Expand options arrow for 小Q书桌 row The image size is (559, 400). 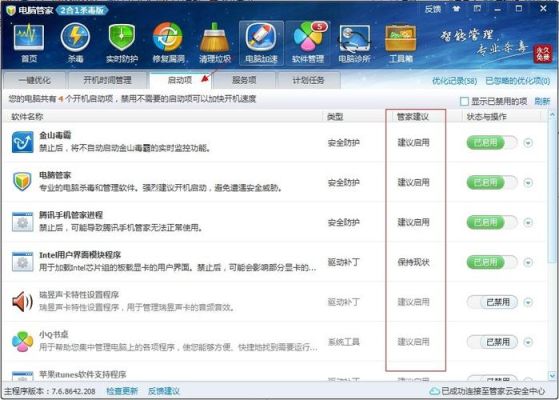click(x=528, y=343)
